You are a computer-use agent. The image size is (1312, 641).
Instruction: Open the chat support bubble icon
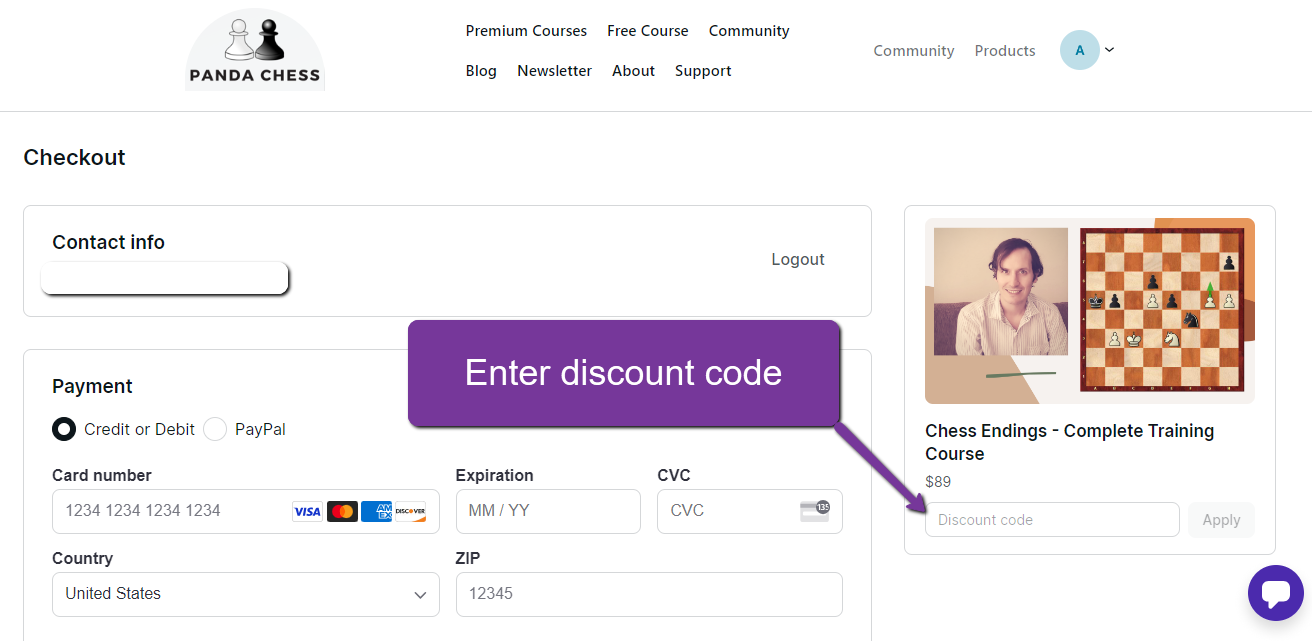[x=1275, y=593]
